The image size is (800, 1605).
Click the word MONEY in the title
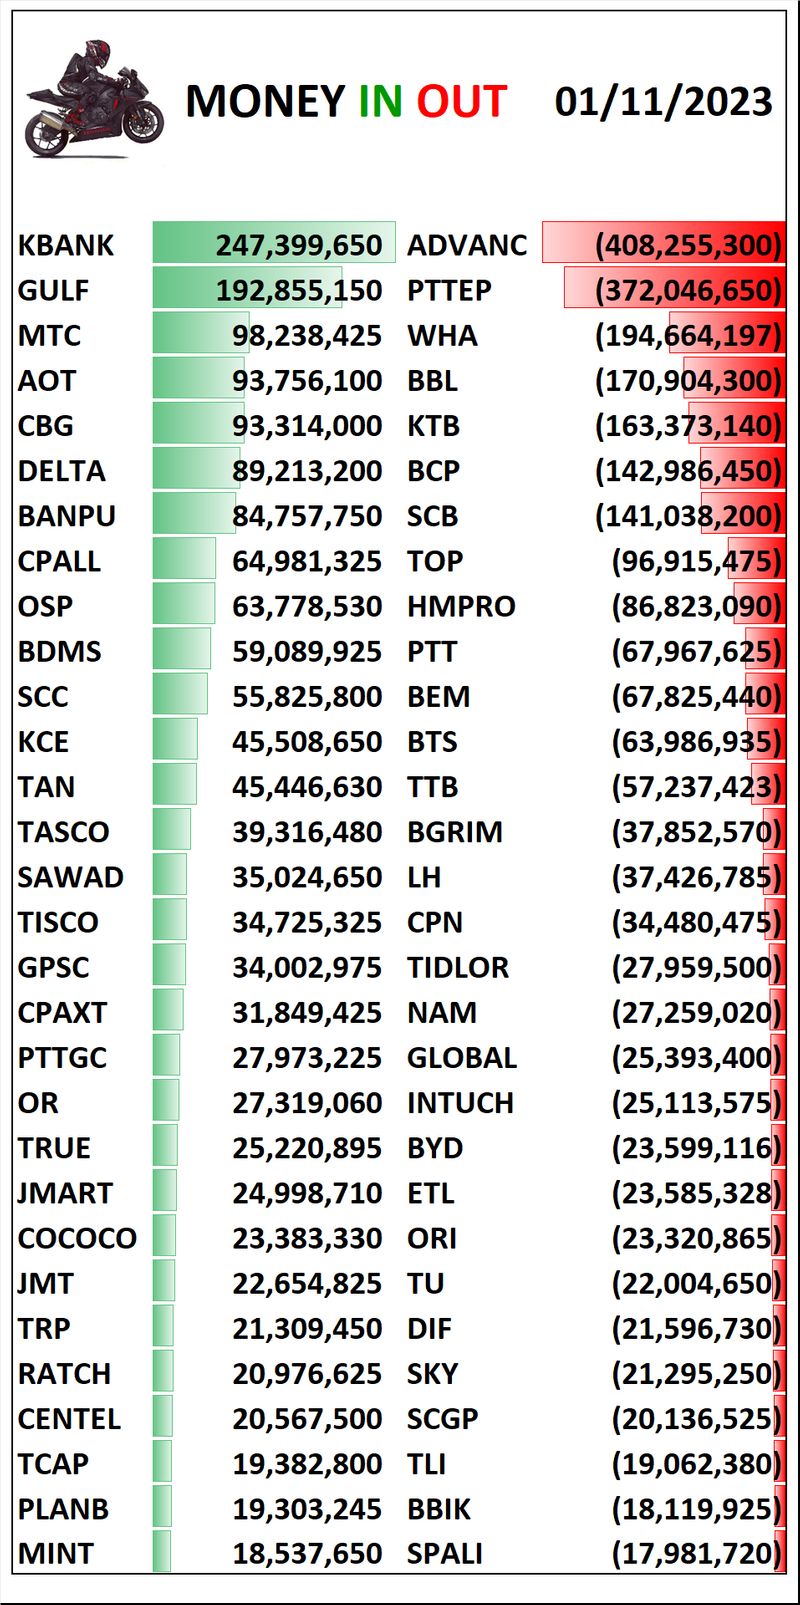pyautogui.click(x=265, y=102)
